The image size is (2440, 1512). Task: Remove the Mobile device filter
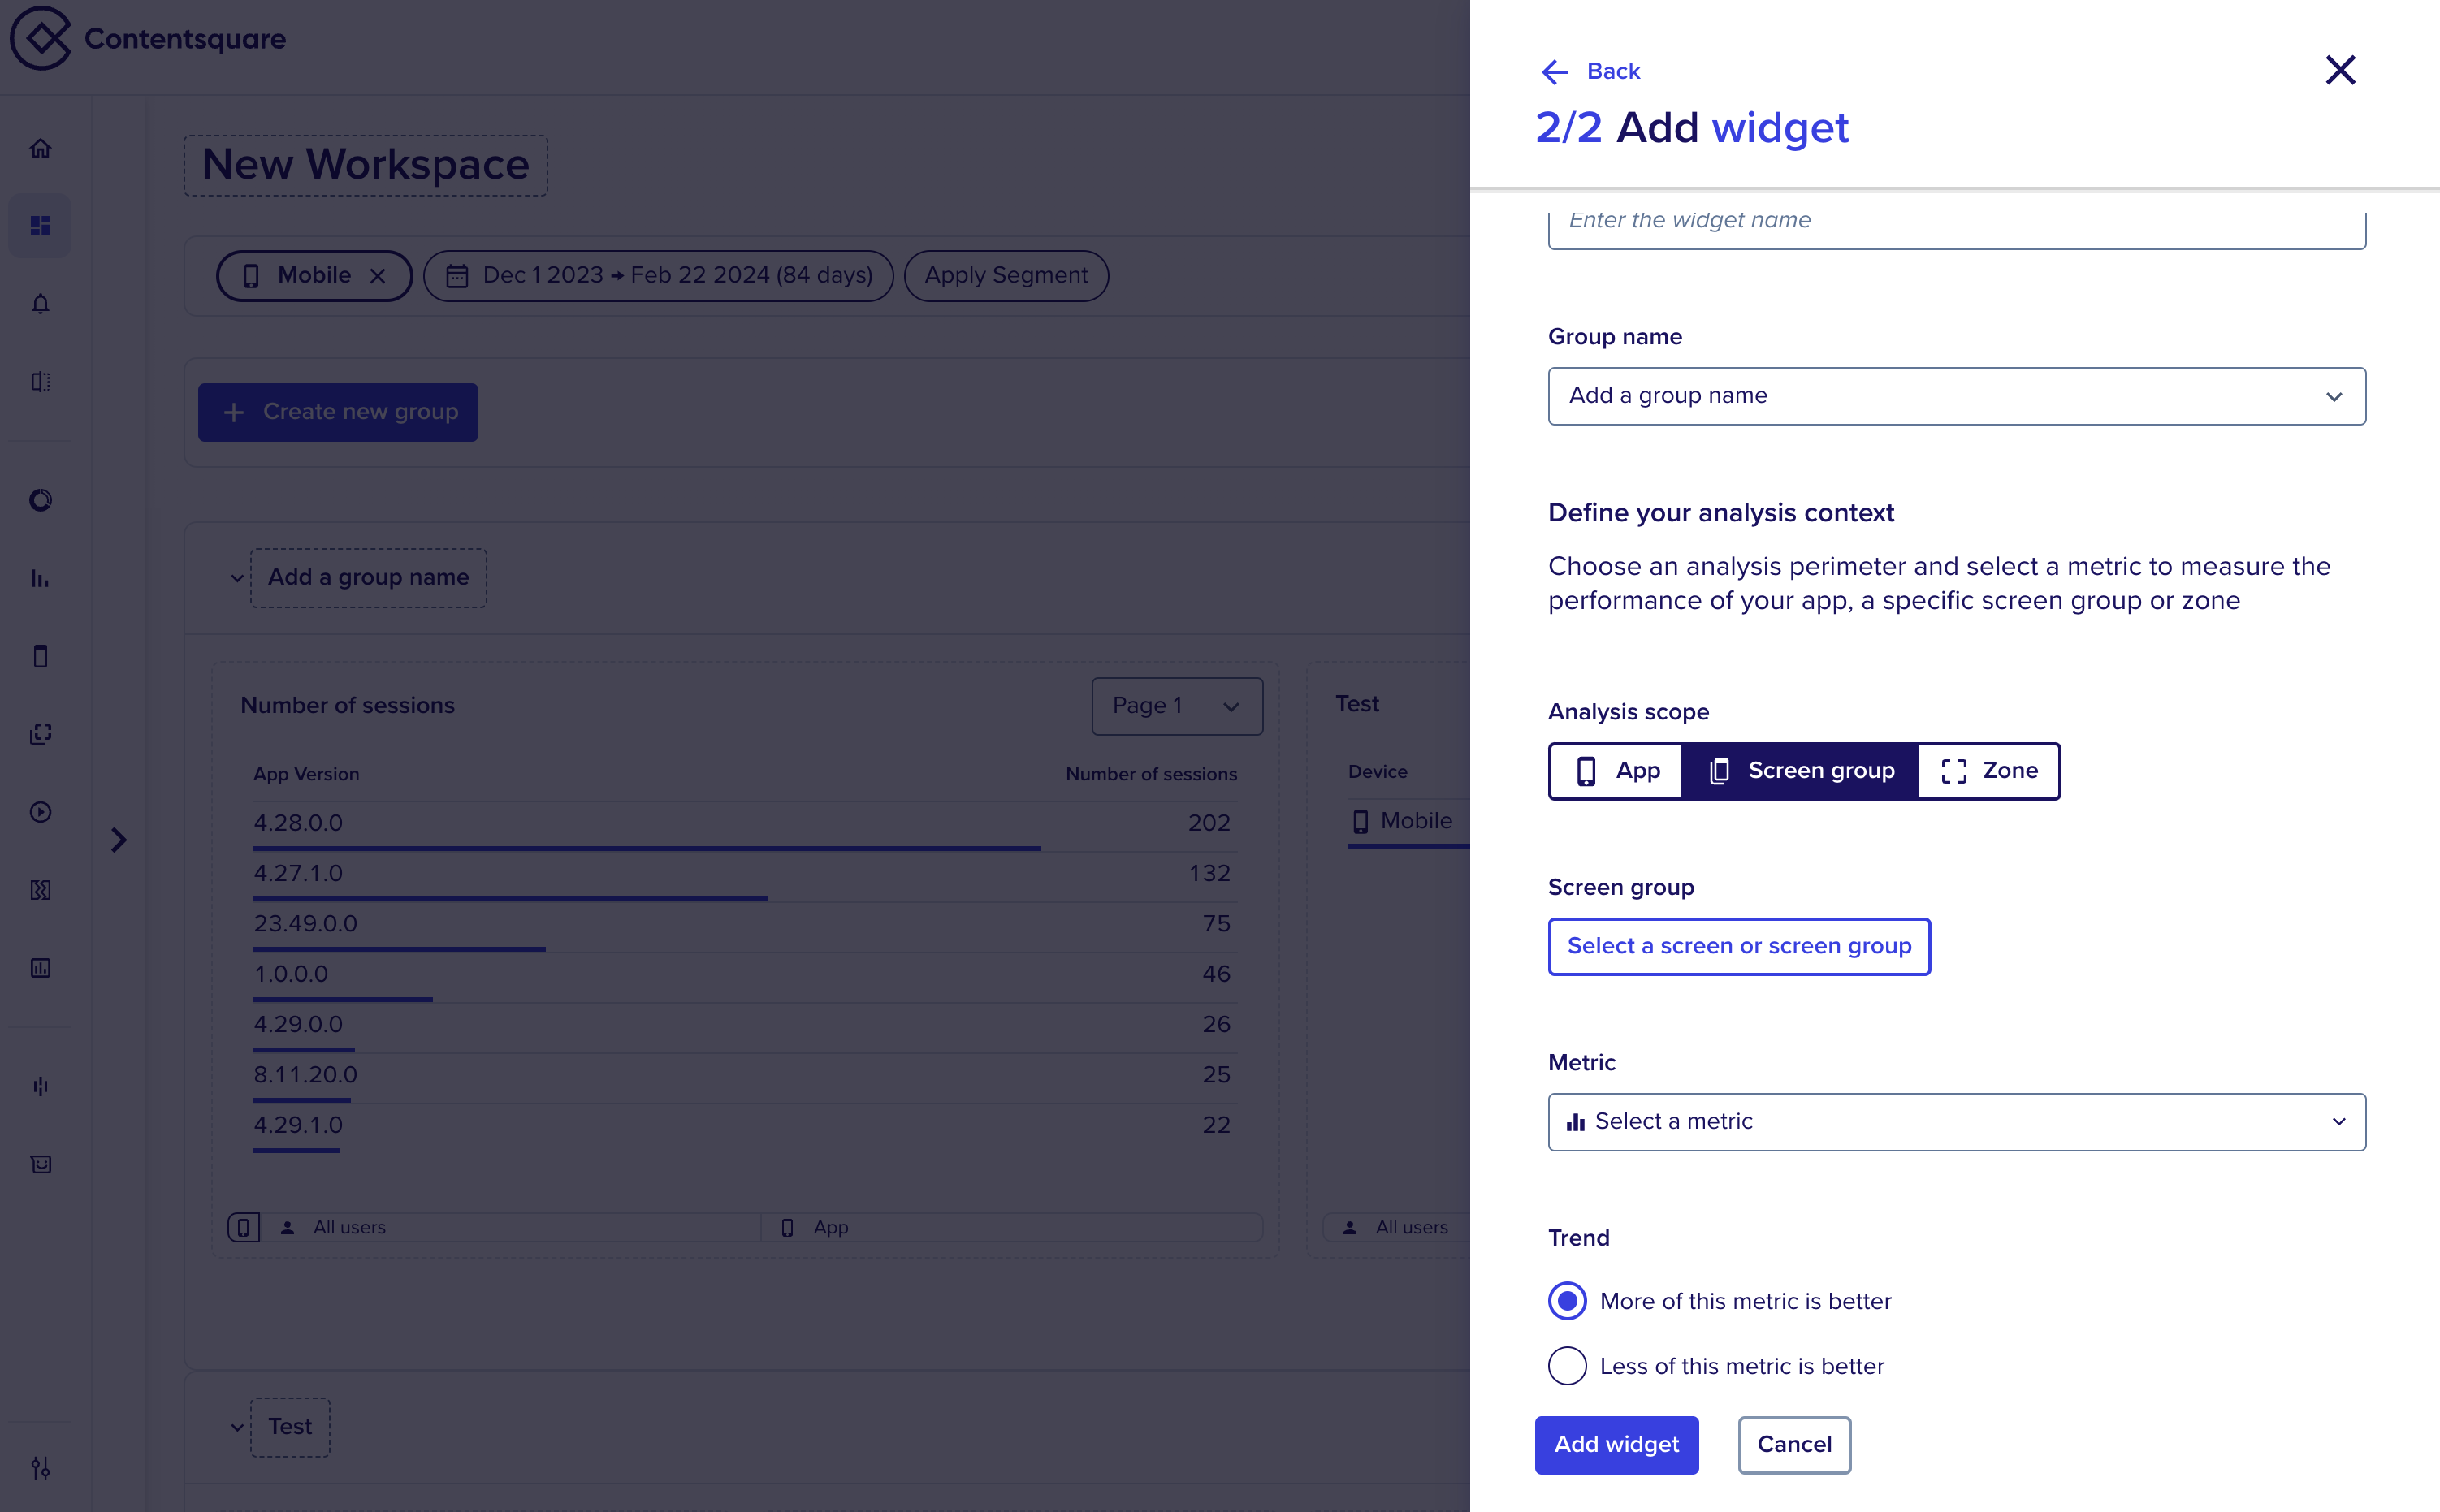tap(377, 276)
